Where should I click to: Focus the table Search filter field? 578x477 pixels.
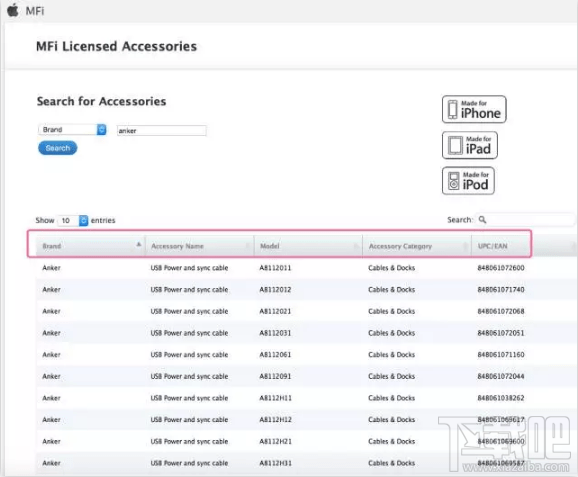pyautogui.click(x=525, y=220)
